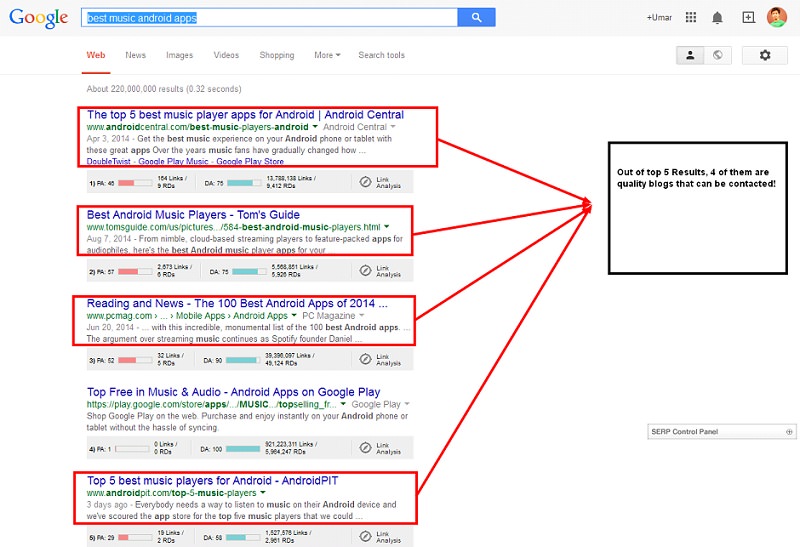
Task: Click the 1,527,578 Links value
Action: tap(288, 533)
